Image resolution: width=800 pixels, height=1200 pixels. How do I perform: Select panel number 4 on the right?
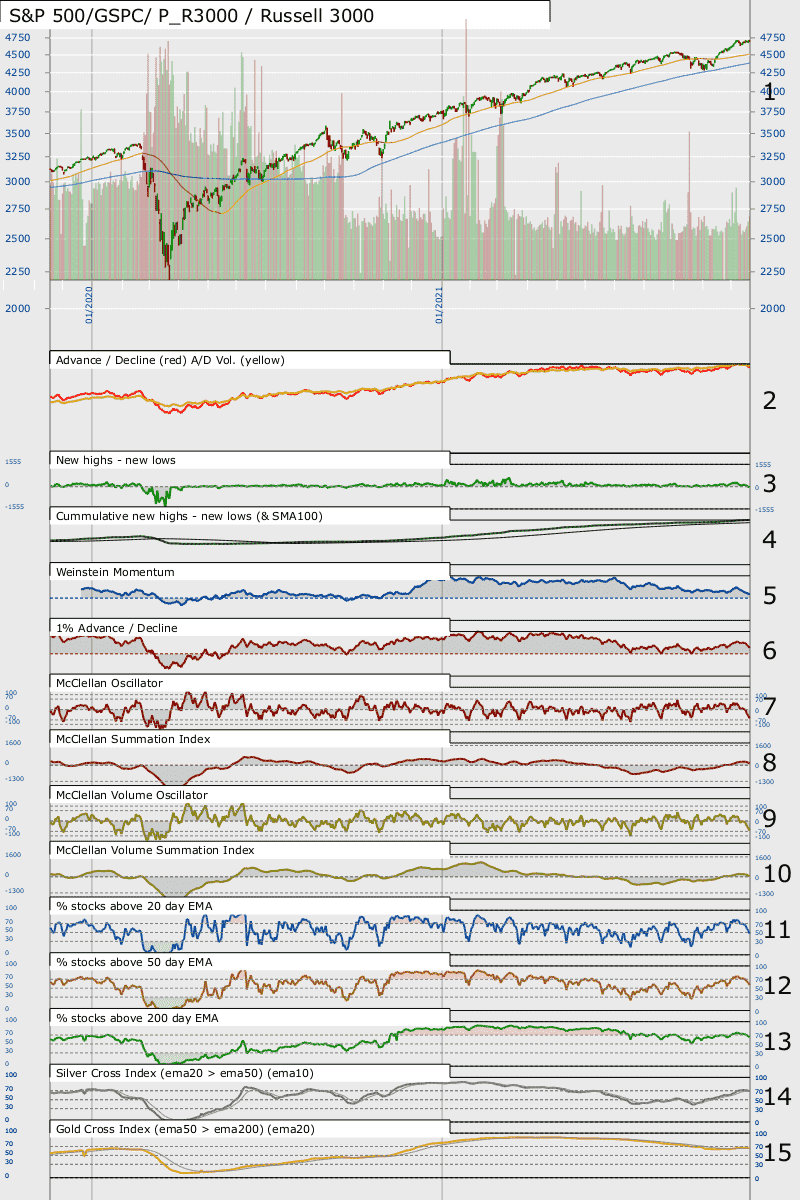tap(769, 540)
